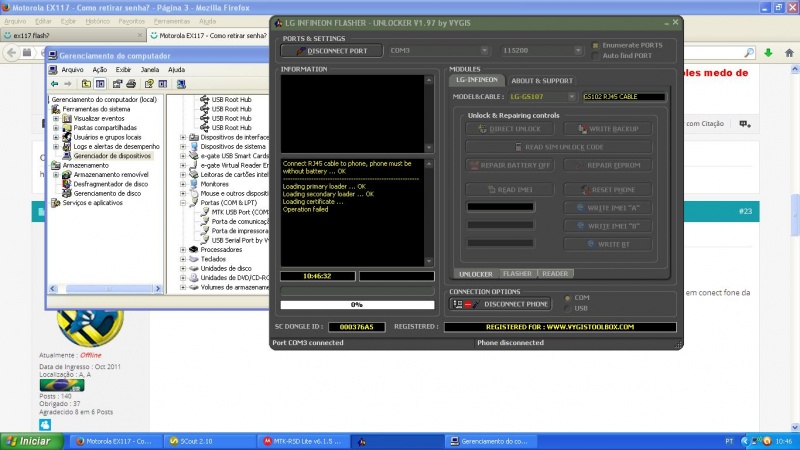
Task: Click the Firefox search magnifier icon
Action: 749,53
